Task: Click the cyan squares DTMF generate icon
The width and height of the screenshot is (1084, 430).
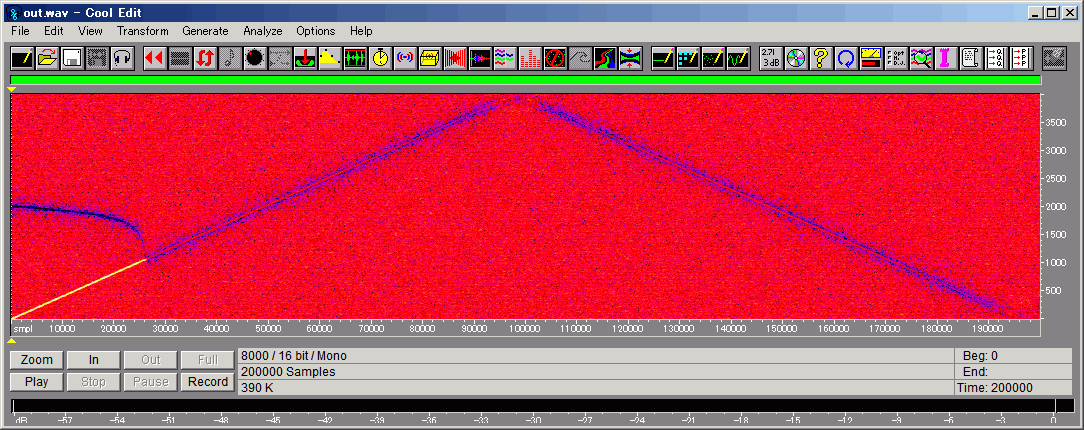Action: 688,58
